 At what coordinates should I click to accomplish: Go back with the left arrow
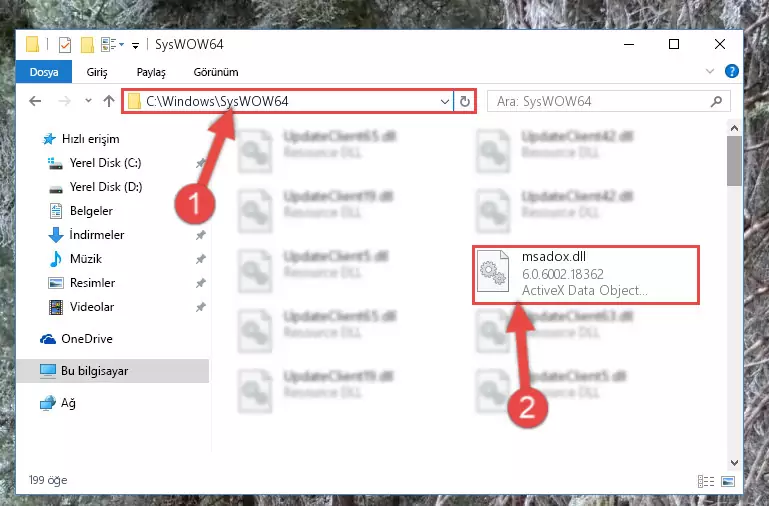[x=35, y=101]
